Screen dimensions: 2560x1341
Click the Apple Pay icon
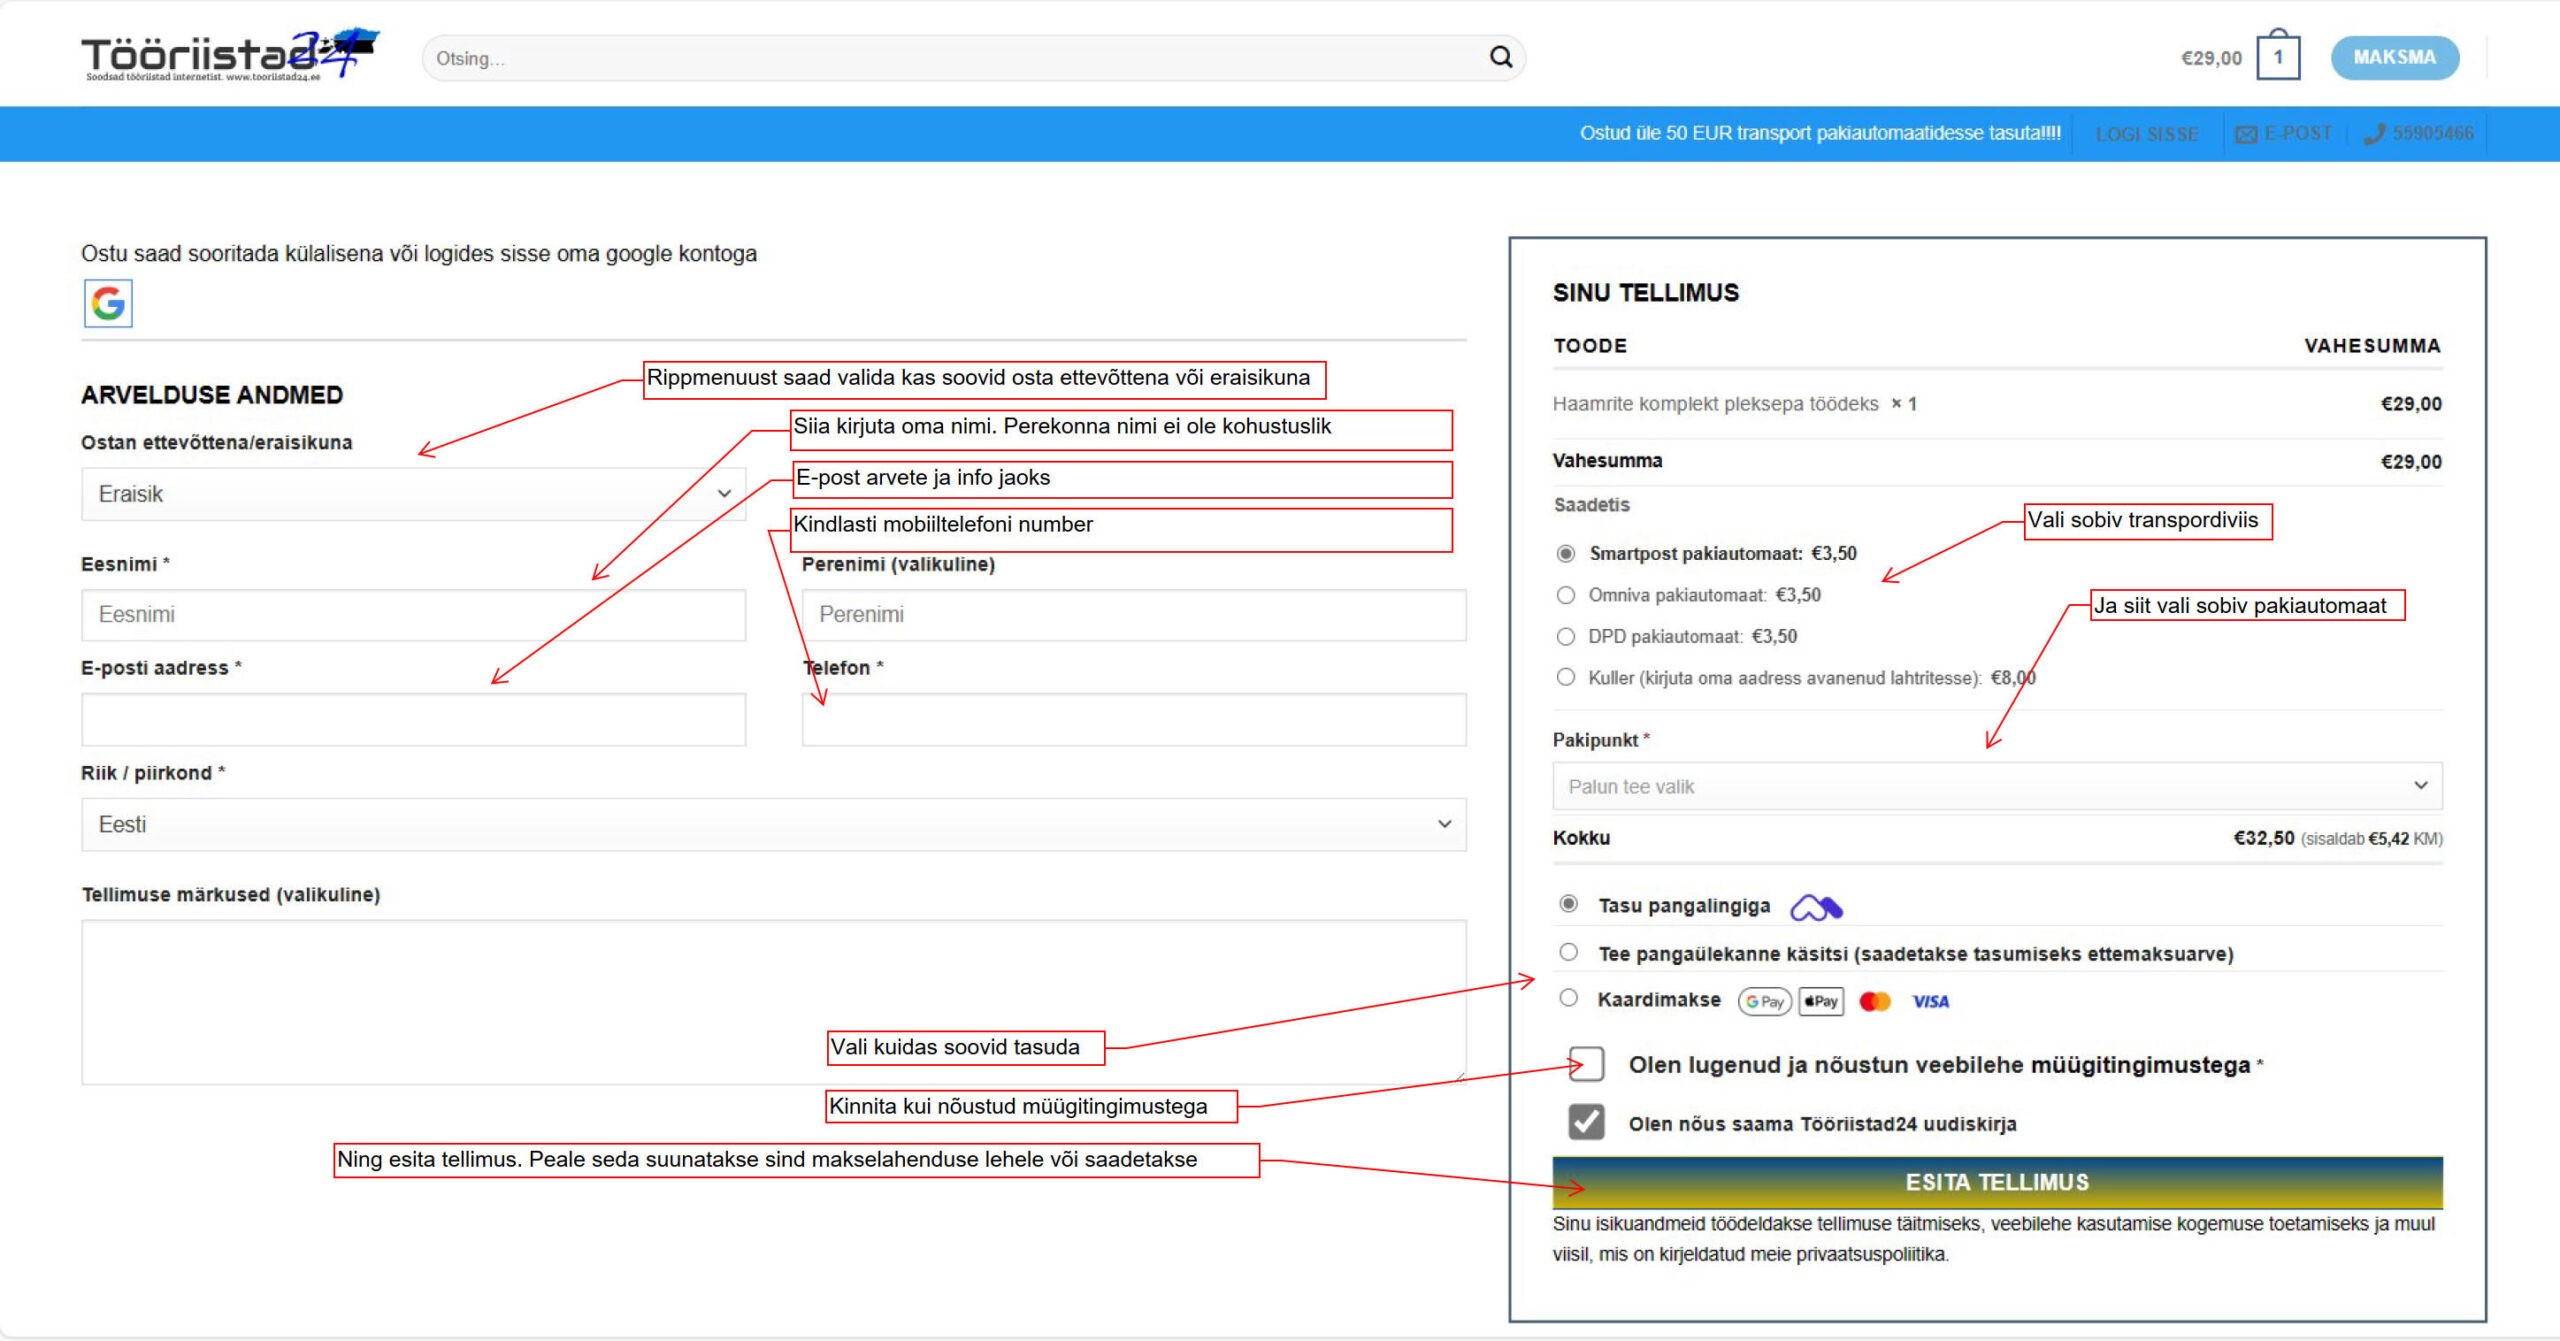coord(1821,1001)
